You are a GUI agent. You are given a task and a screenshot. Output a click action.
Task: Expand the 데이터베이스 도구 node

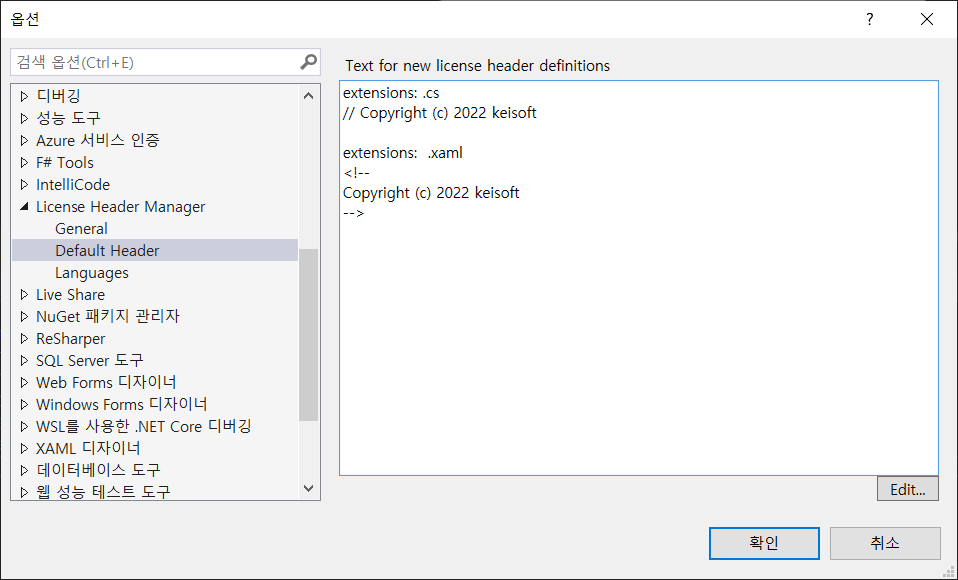point(24,470)
